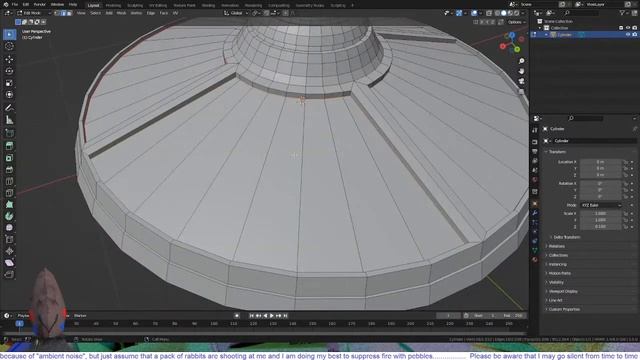Viewport: 640px width, 360px height.
Task: Select the Scale tool
Action: (9, 83)
